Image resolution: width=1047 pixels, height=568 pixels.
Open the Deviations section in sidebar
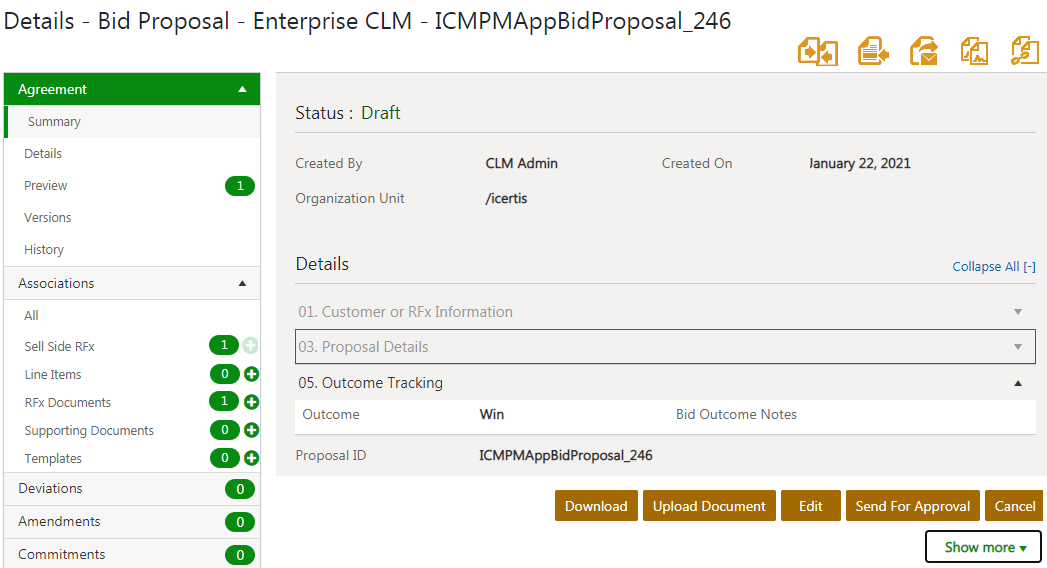point(50,488)
